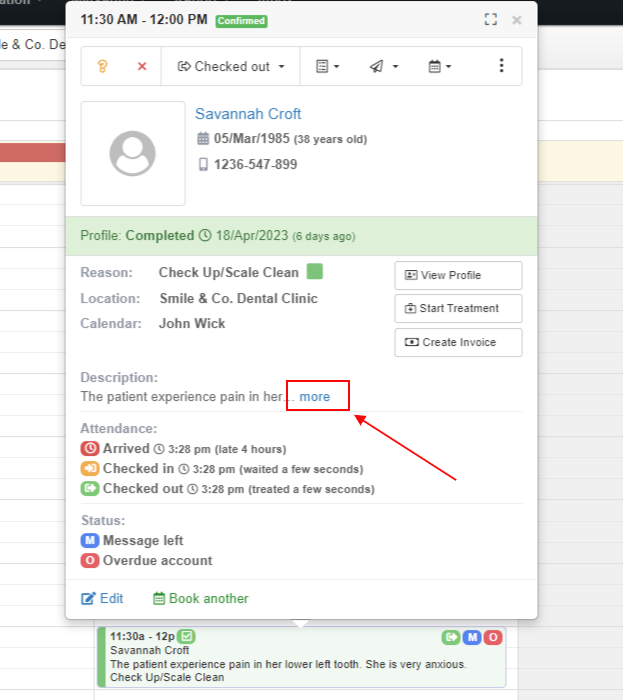Open the three-dot more options menu

[x=501, y=66]
